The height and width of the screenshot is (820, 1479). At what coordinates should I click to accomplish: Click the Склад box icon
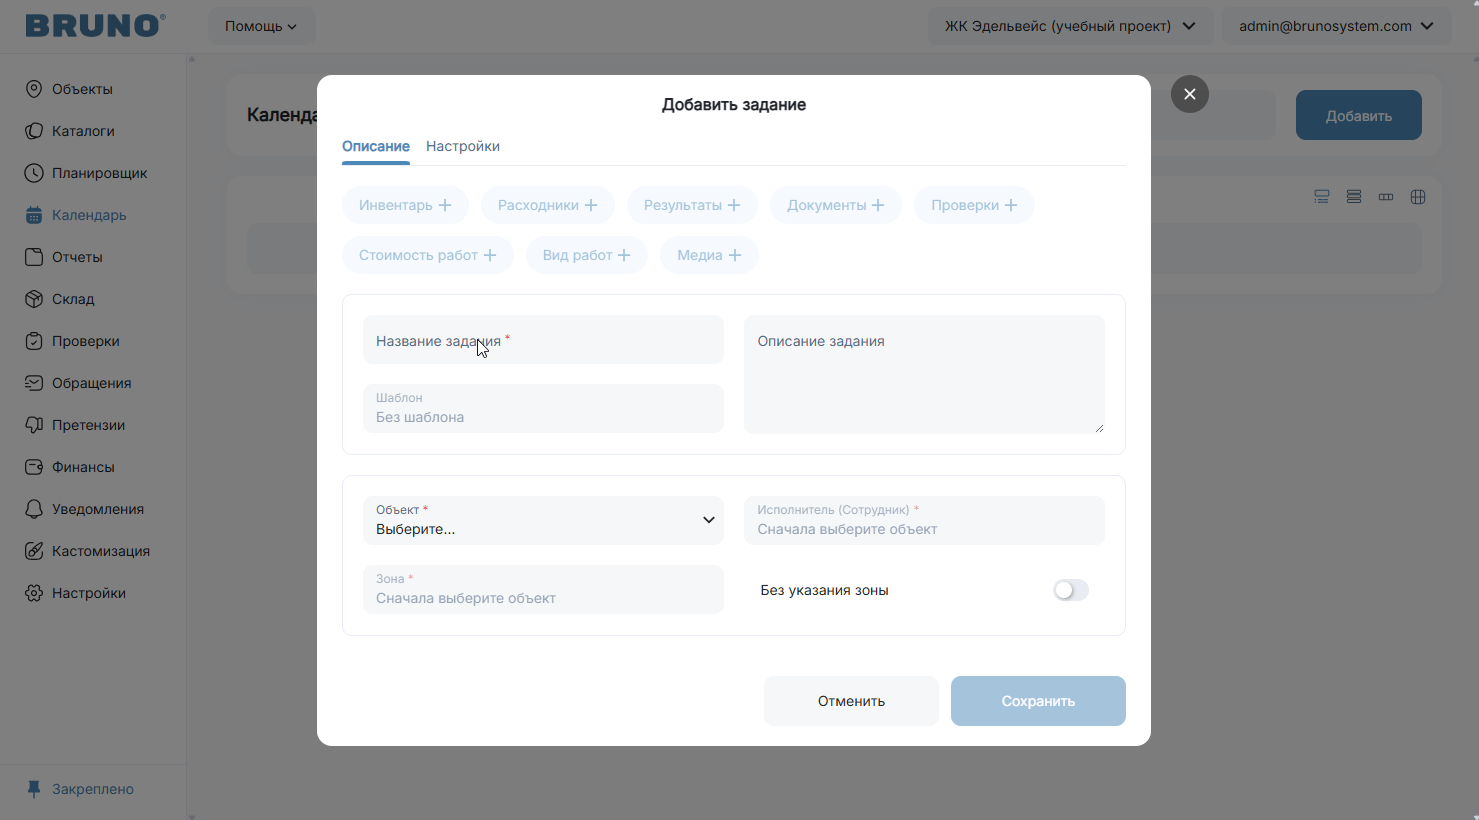coord(34,299)
